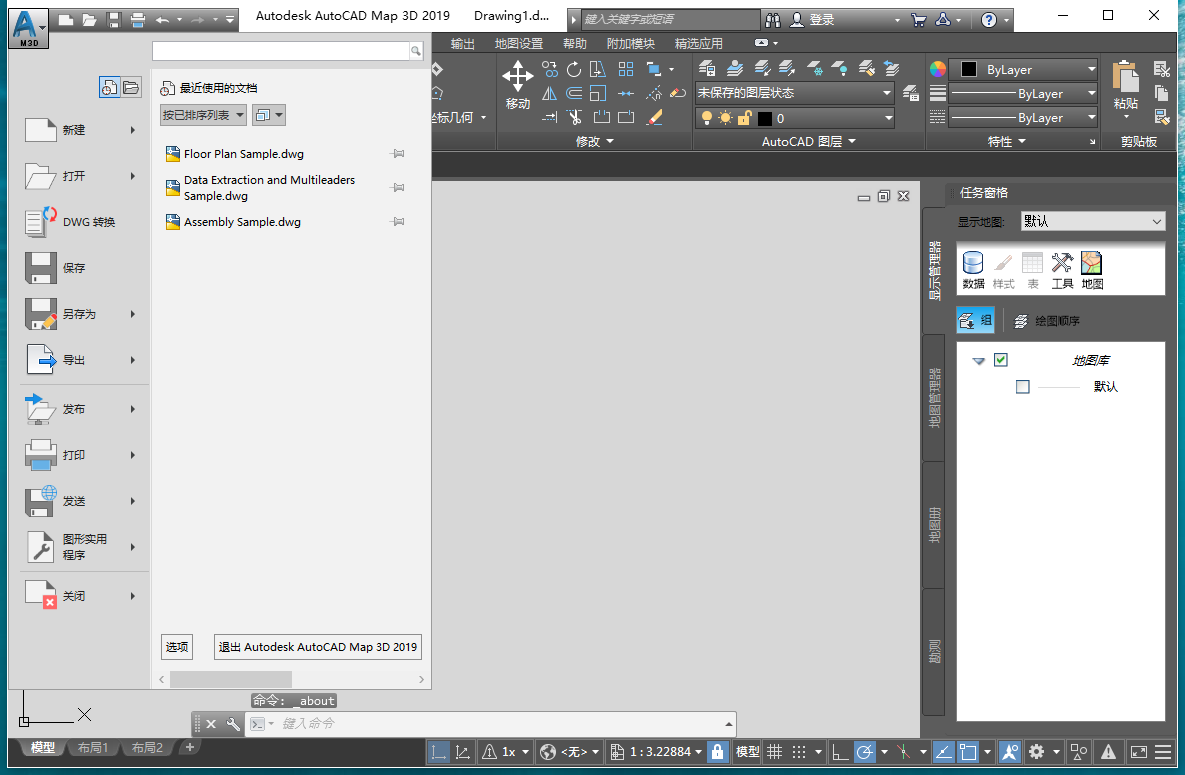The height and width of the screenshot is (775, 1185).
Task: Click the 地图 (Map) icon in task pane
Action: [x=1090, y=263]
